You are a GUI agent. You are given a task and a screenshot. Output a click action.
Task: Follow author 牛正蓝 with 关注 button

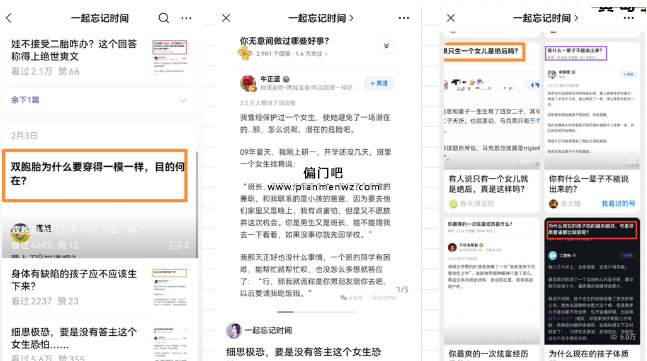tap(379, 83)
